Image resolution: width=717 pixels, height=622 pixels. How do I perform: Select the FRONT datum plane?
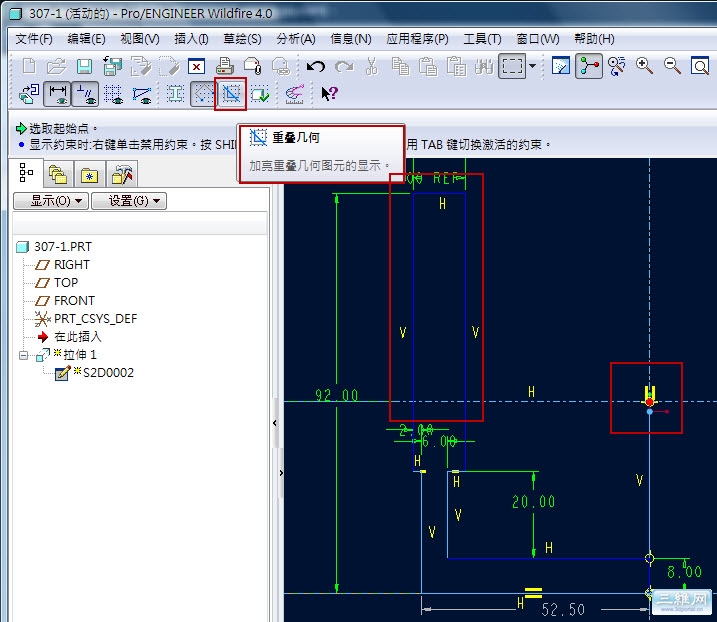pos(65,300)
